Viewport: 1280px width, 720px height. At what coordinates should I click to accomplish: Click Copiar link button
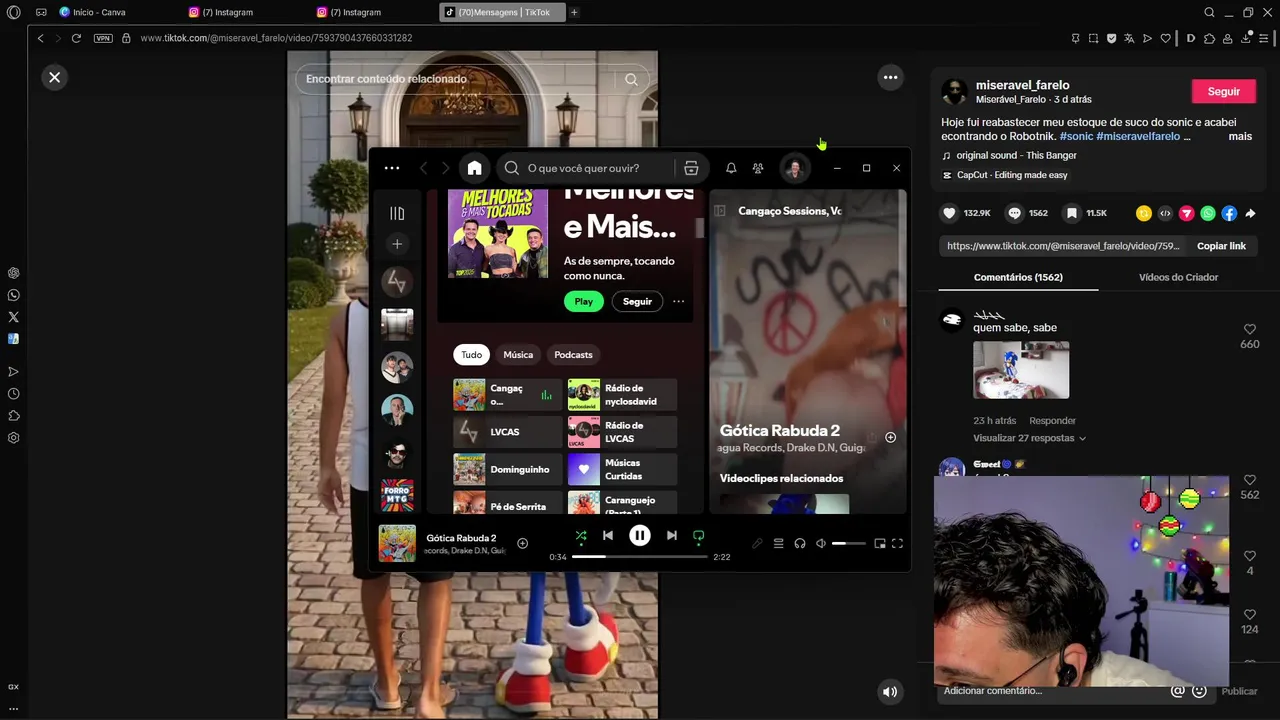1221,246
